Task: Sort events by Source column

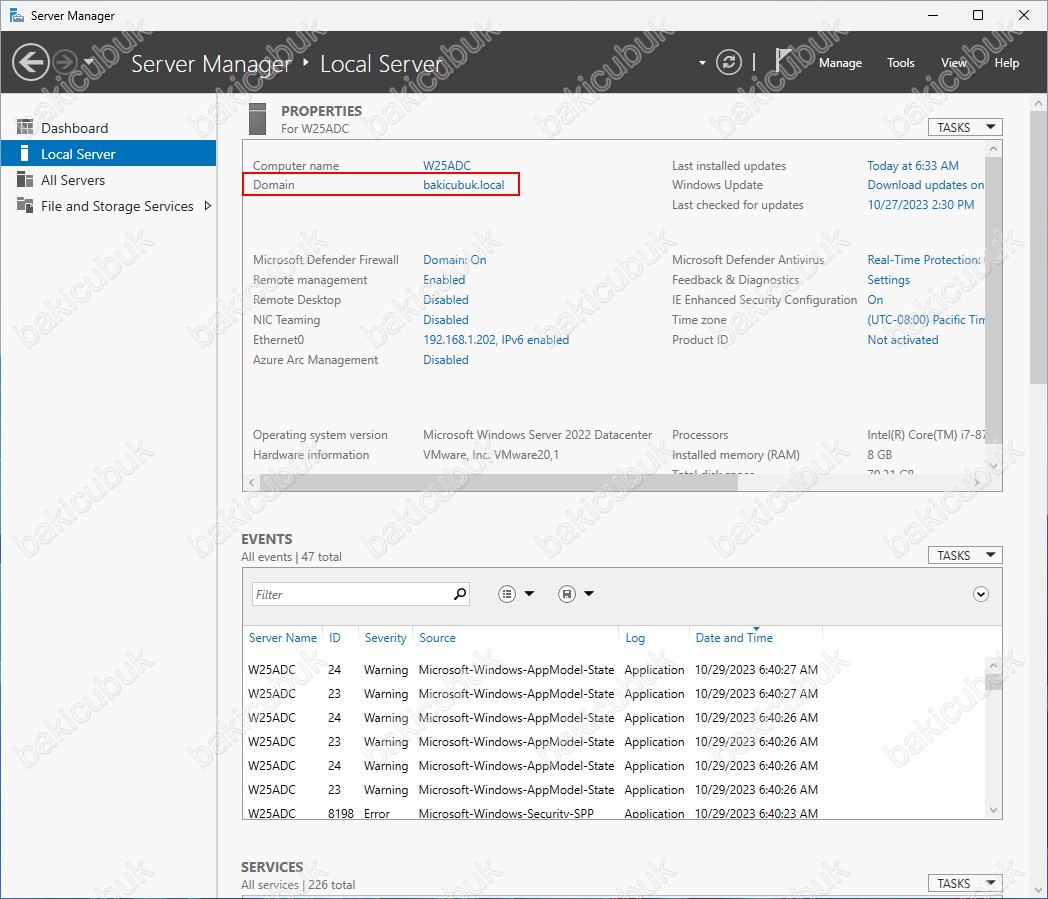Action: (437, 638)
